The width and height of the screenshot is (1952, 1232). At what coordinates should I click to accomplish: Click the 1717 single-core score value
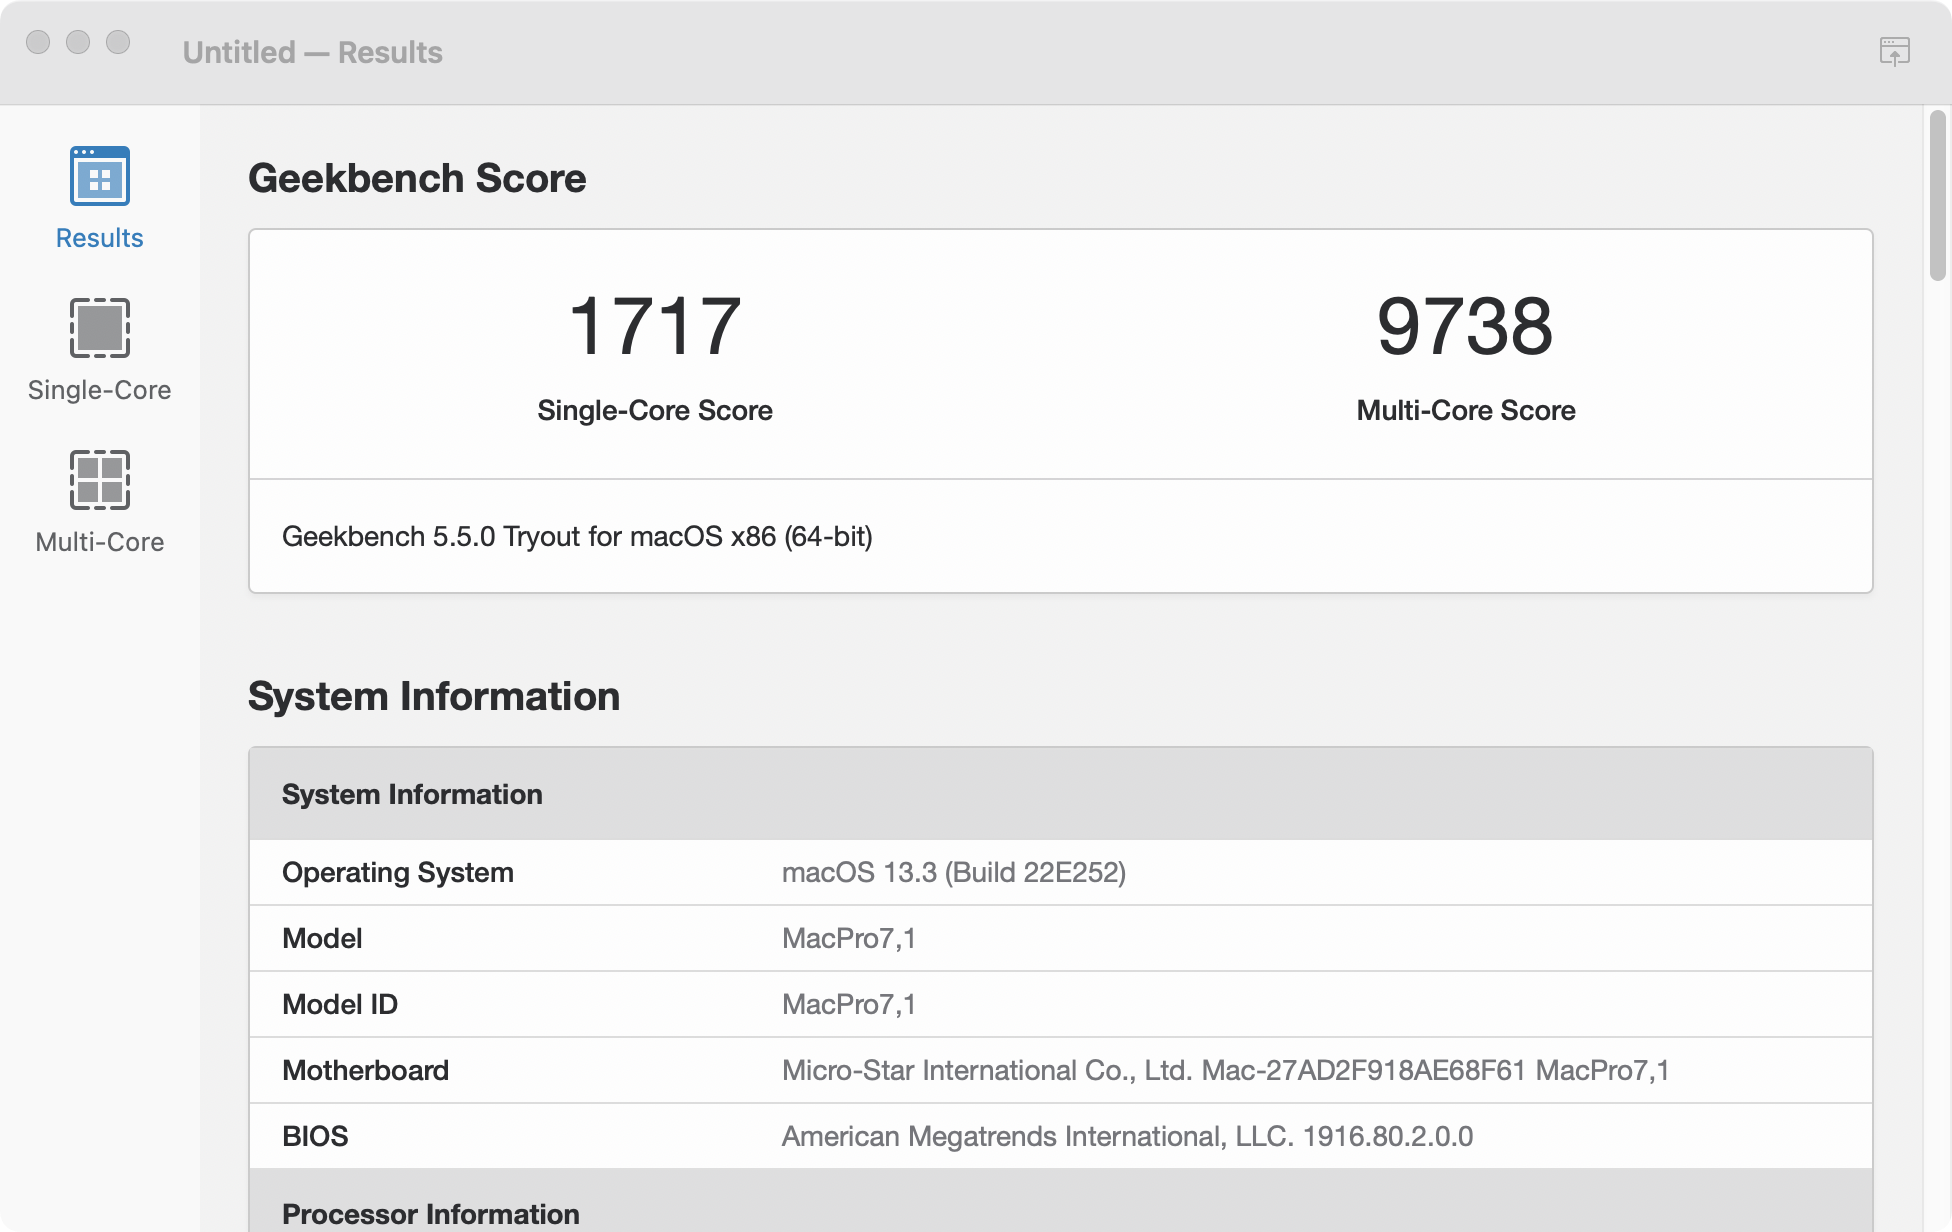pos(654,326)
